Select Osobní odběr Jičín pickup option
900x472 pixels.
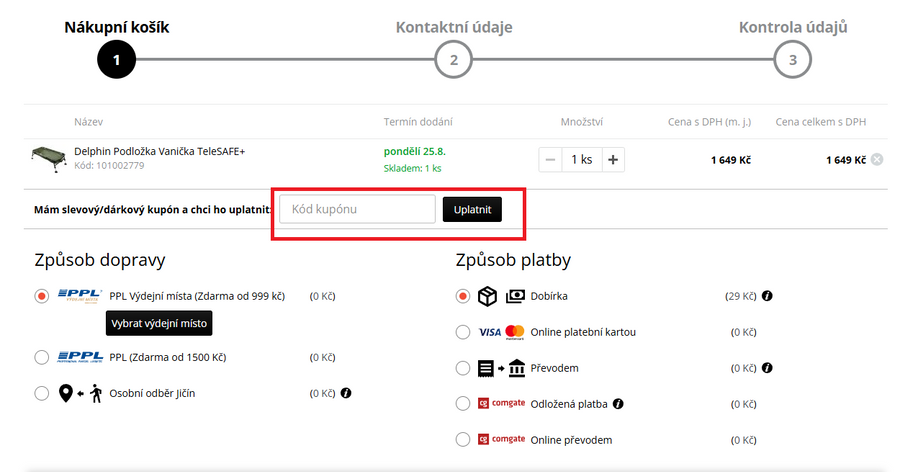[41, 393]
